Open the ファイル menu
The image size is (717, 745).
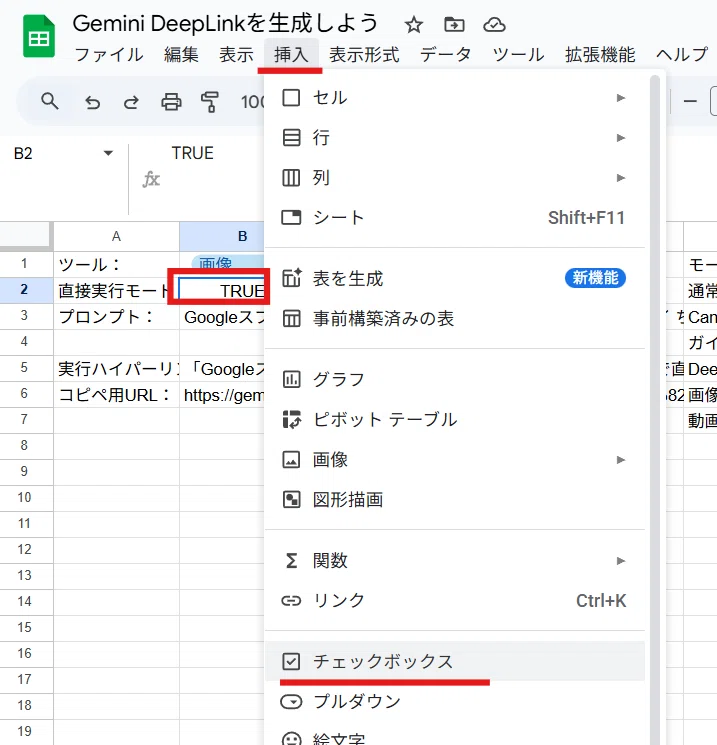(x=109, y=55)
